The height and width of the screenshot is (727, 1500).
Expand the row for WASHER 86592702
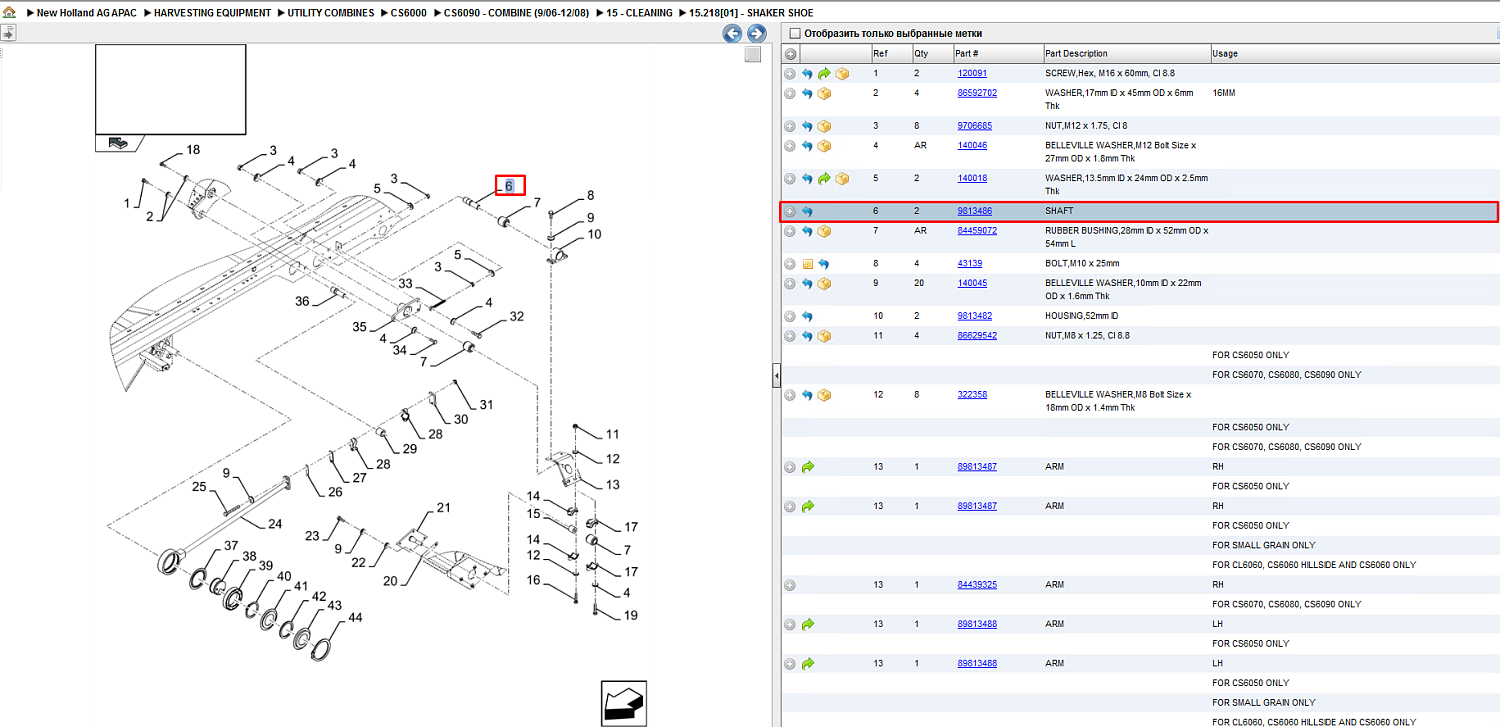pos(790,94)
